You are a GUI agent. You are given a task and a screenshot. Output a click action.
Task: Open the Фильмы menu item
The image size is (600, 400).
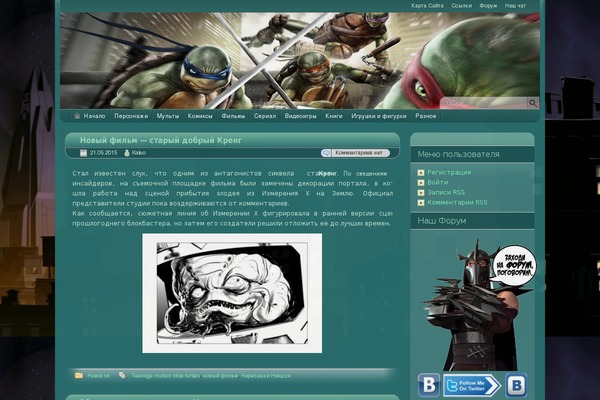(233, 116)
